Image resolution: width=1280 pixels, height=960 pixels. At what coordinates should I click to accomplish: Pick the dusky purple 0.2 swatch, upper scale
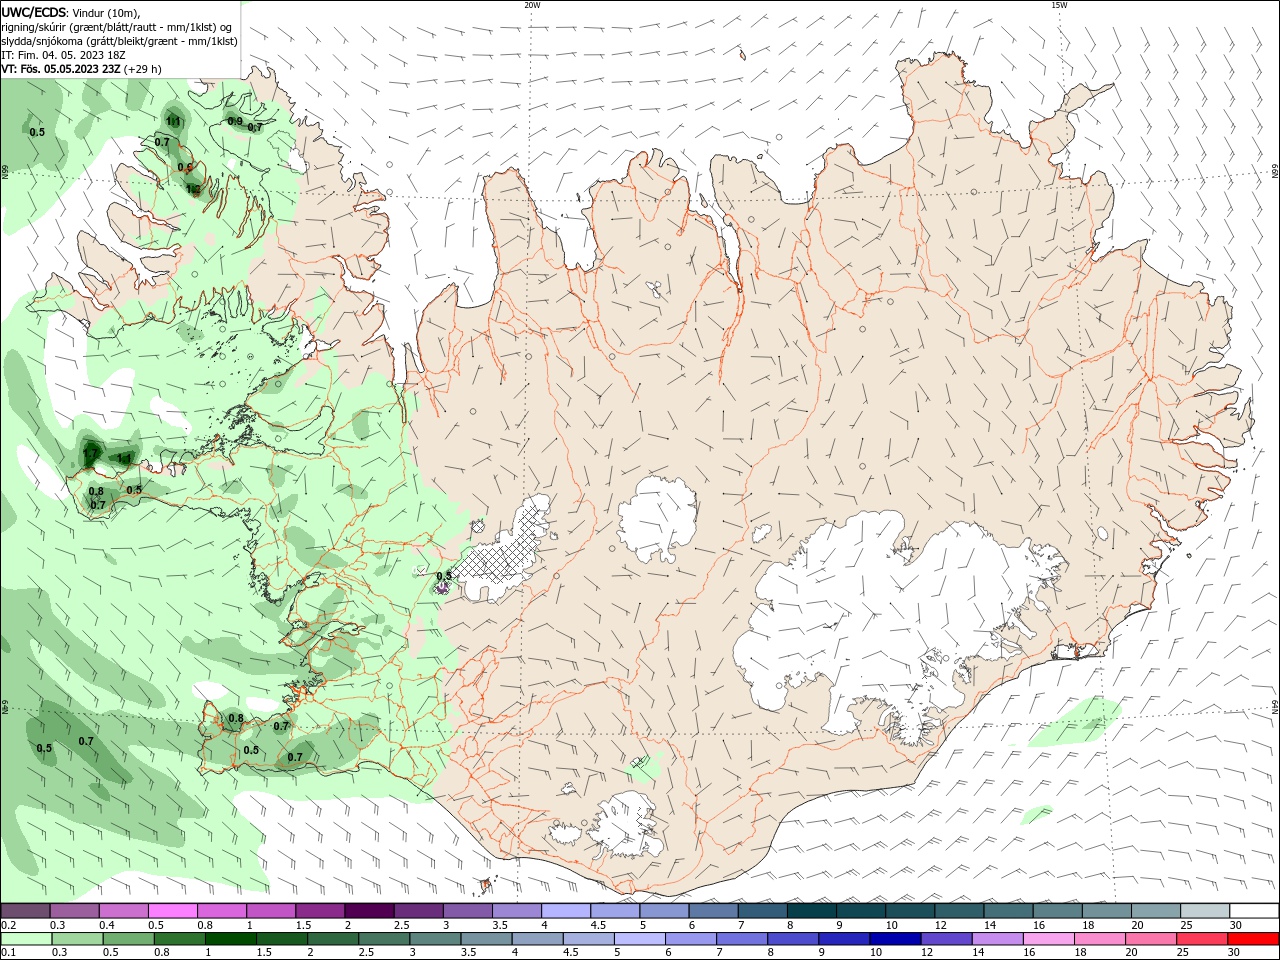click(25, 911)
